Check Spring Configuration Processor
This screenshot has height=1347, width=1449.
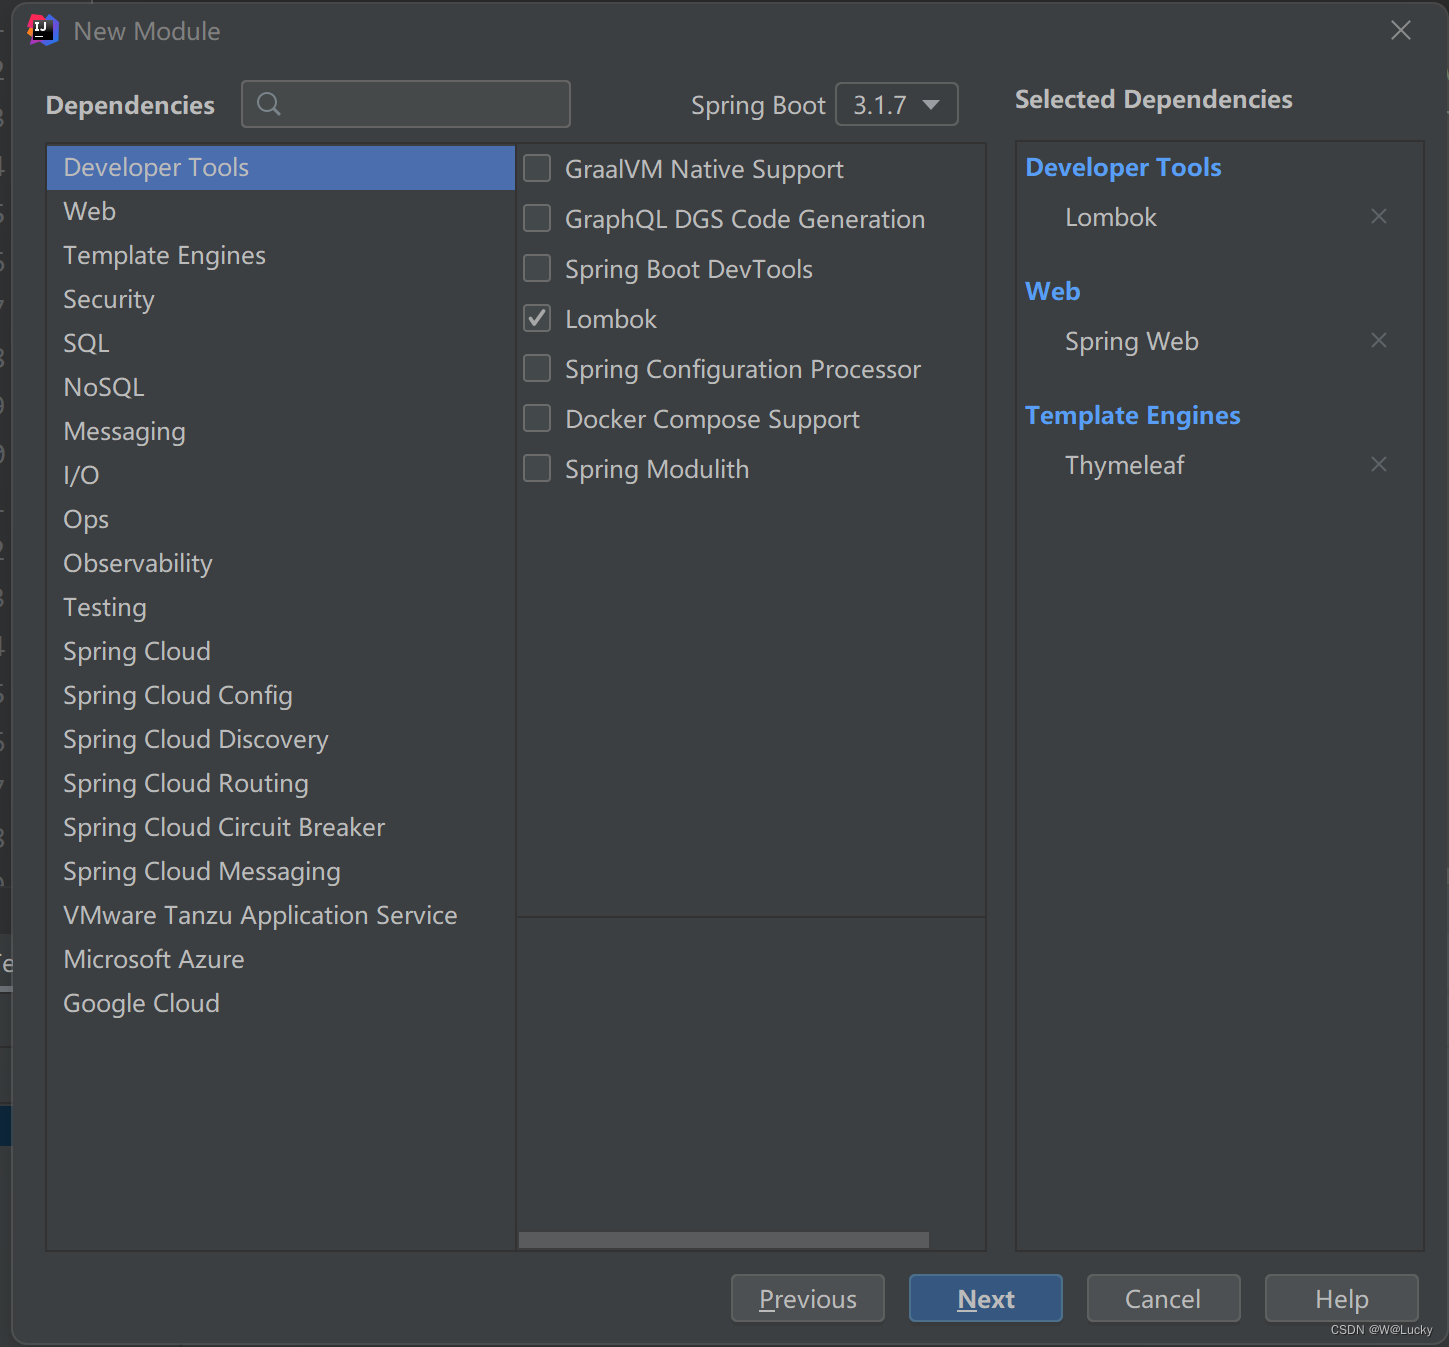(x=537, y=368)
